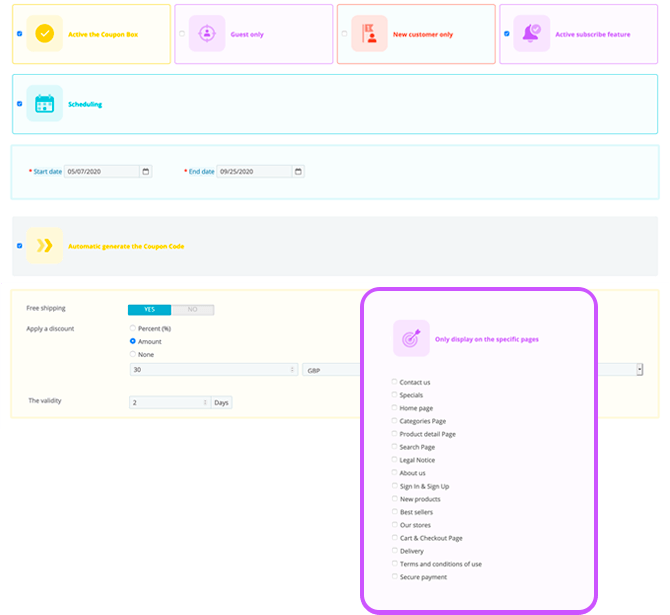670x615 pixels.
Task: Check the Our stores option
Action: [x=395, y=524]
